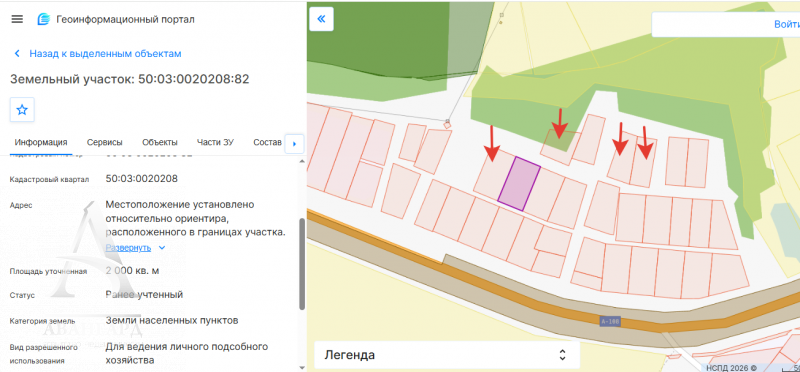Click the highlighted purple parcel on map
Screen dimensions: 800x372
point(519,184)
